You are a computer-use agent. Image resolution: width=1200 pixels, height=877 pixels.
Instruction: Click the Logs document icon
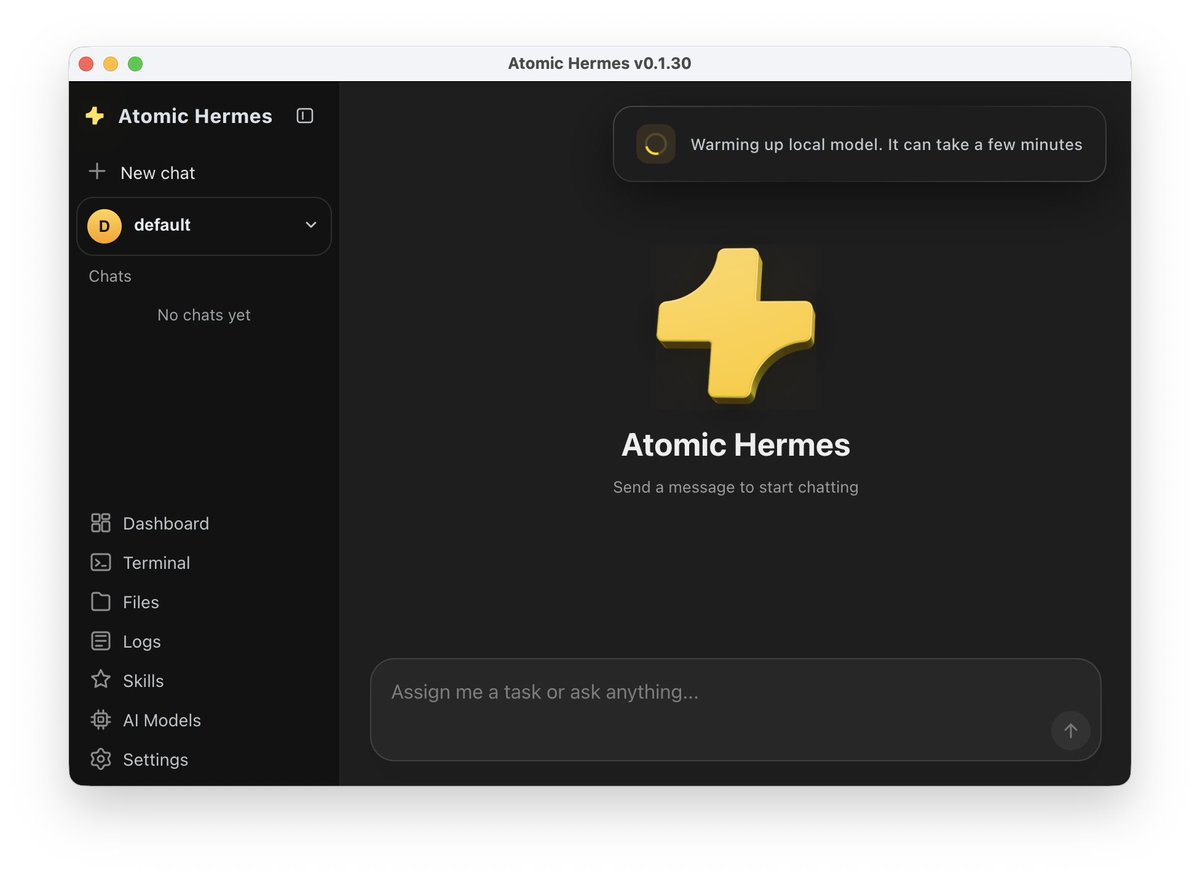[x=101, y=641]
